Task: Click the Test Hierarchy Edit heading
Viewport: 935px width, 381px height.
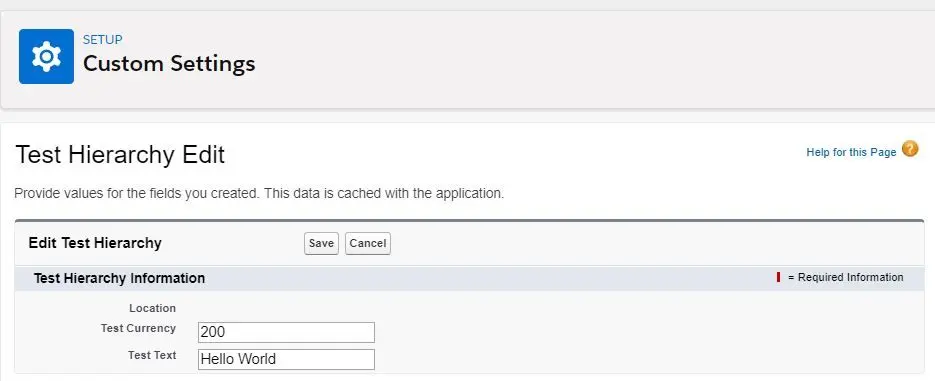Action: click(120, 155)
